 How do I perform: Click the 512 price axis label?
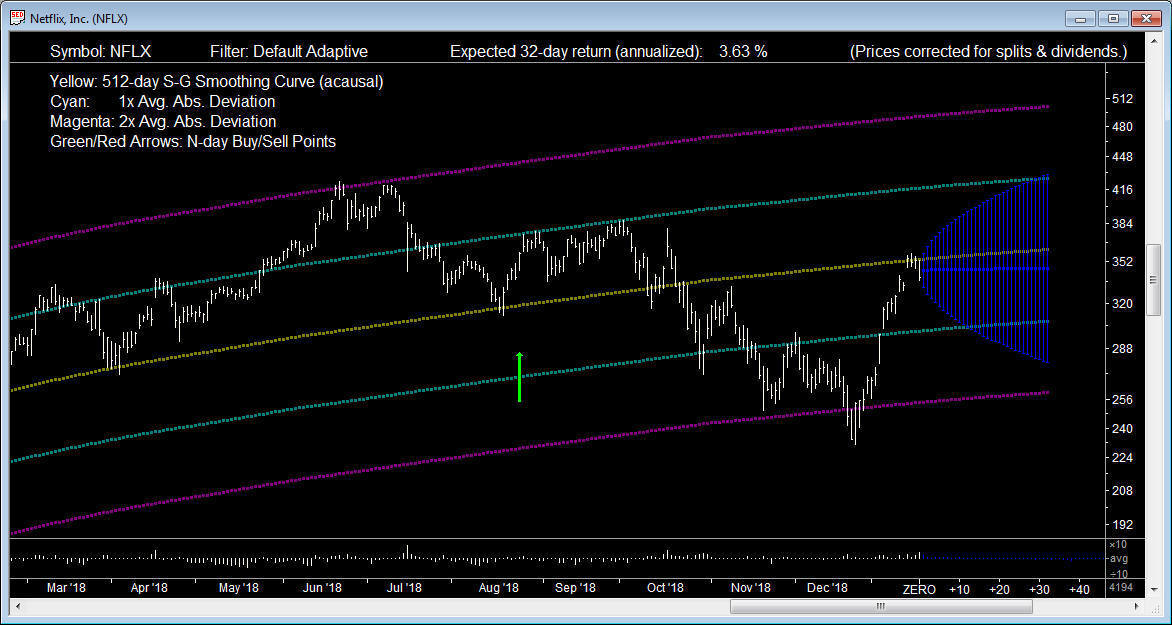[1123, 98]
